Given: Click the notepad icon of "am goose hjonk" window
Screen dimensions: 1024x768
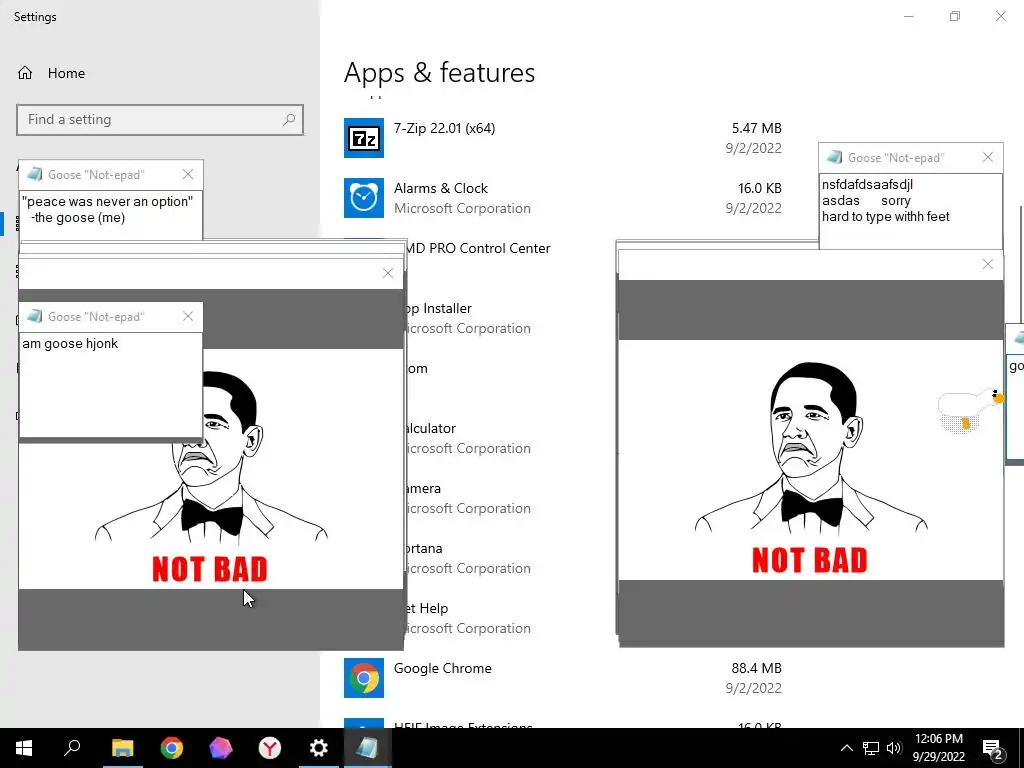Looking at the screenshot, I should point(35,317).
